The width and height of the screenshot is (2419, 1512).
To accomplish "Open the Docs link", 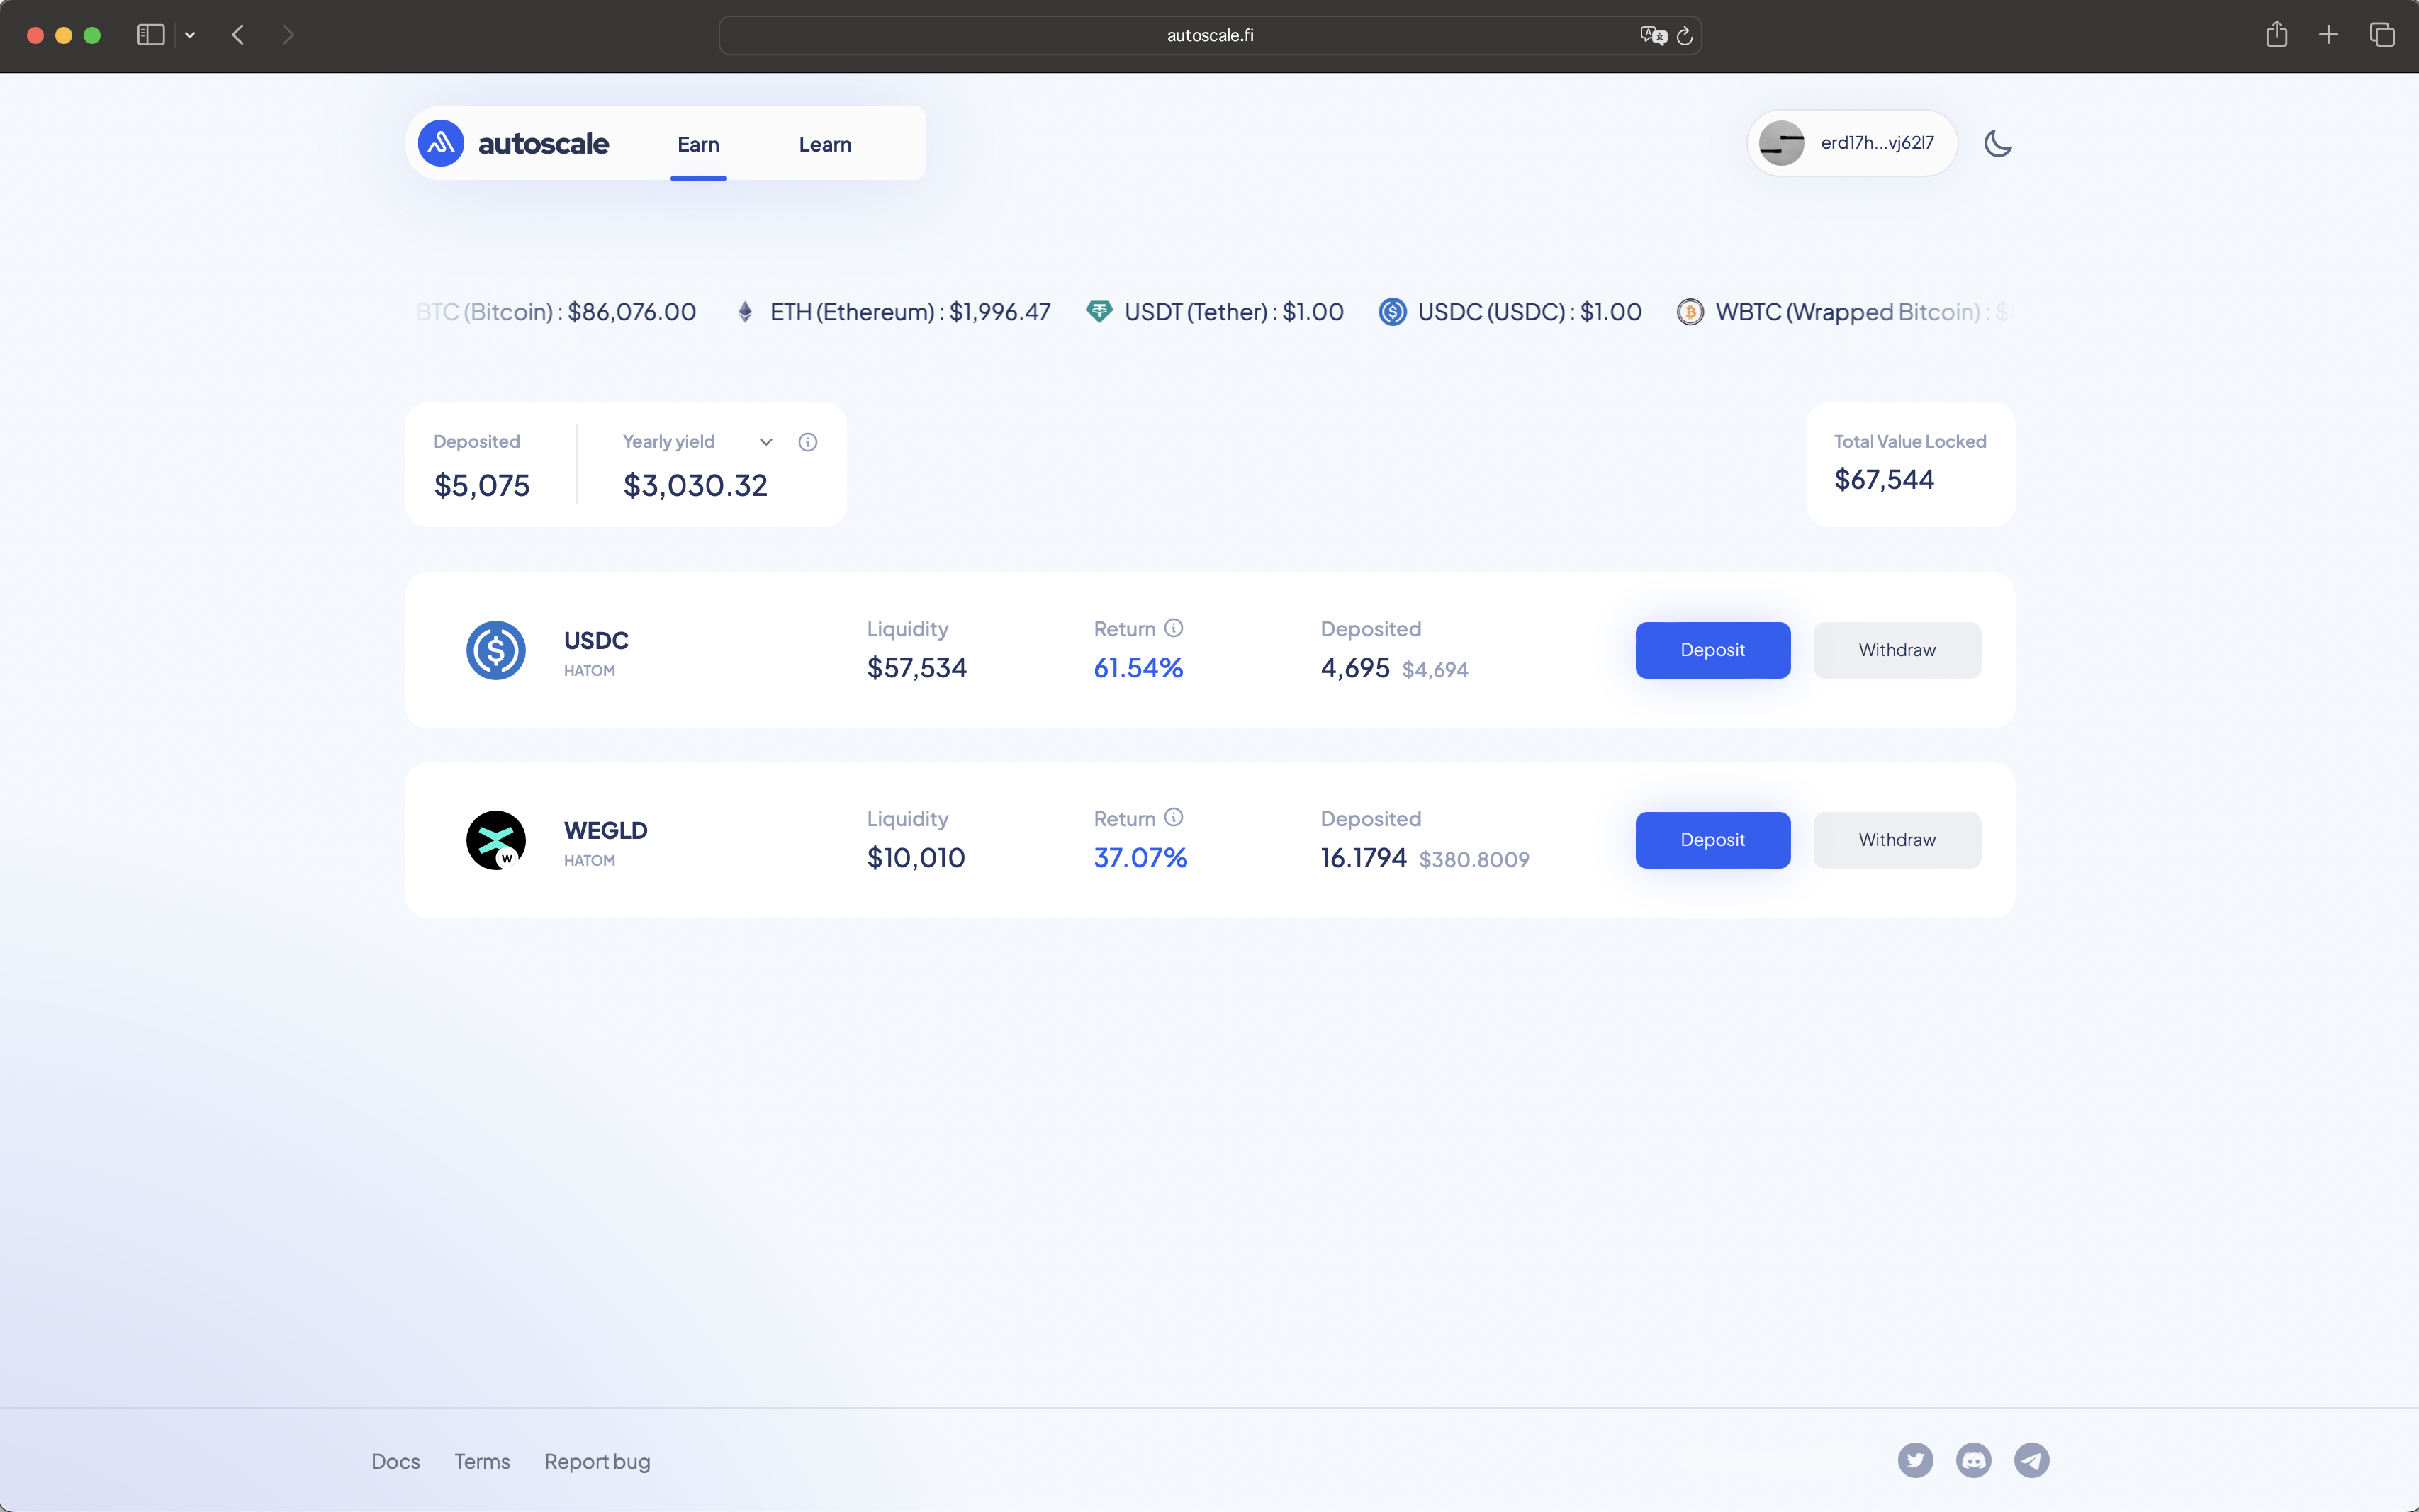I will (x=395, y=1461).
